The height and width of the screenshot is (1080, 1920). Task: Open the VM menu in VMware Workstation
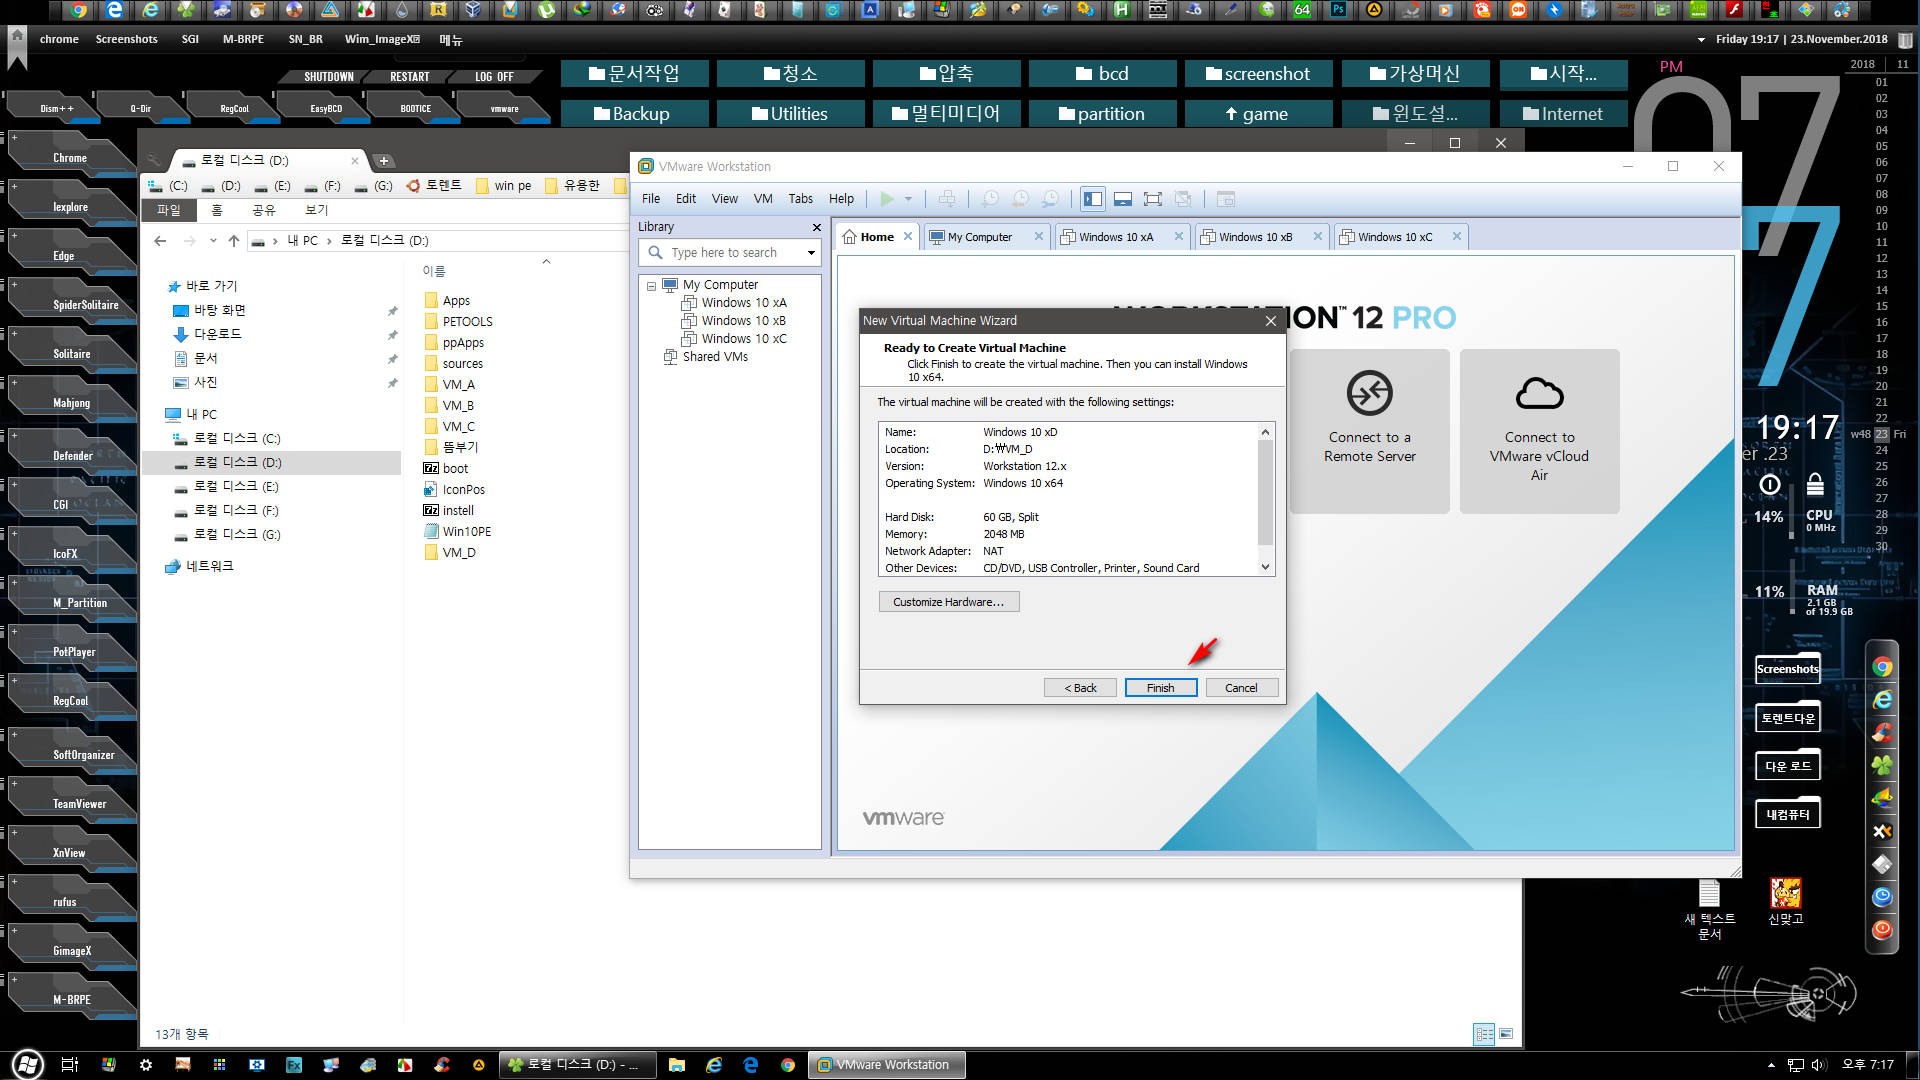point(763,199)
